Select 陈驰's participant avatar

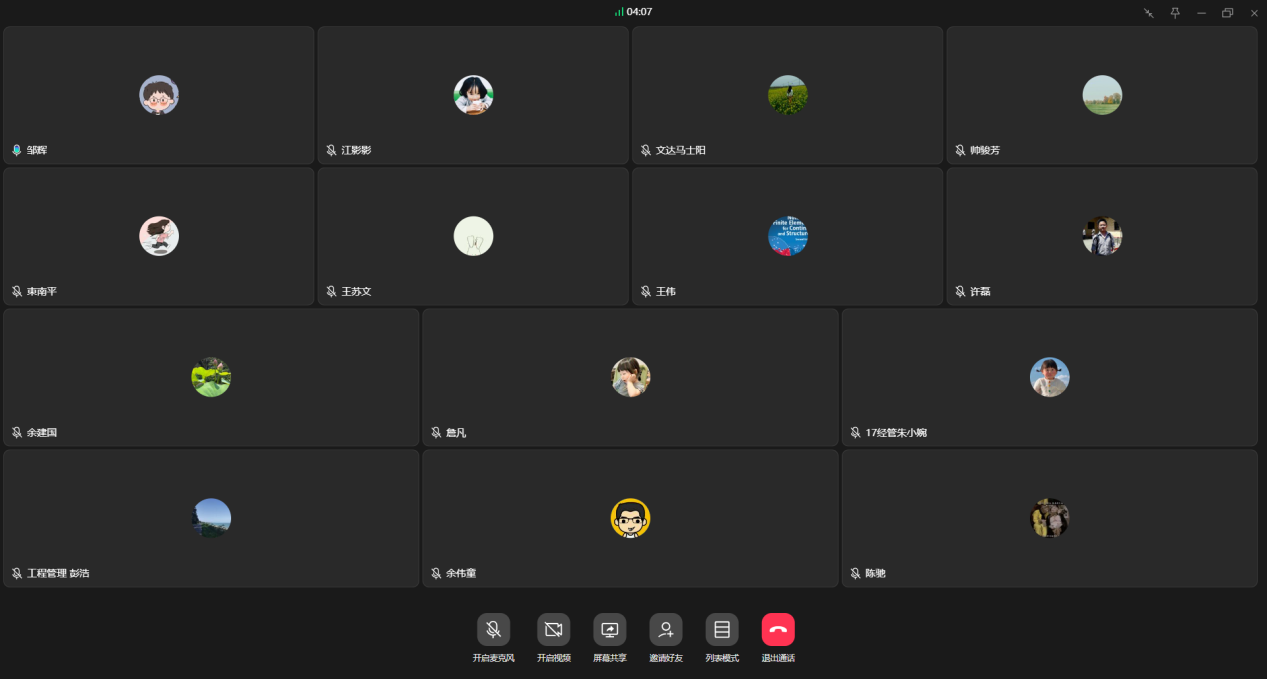pyautogui.click(x=1049, y=518)
